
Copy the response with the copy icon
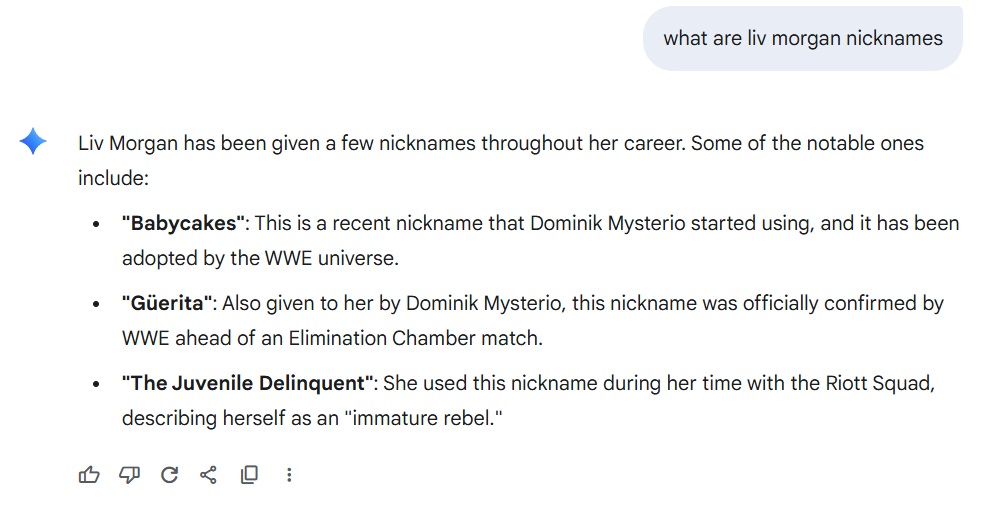(x=250, y=475)
